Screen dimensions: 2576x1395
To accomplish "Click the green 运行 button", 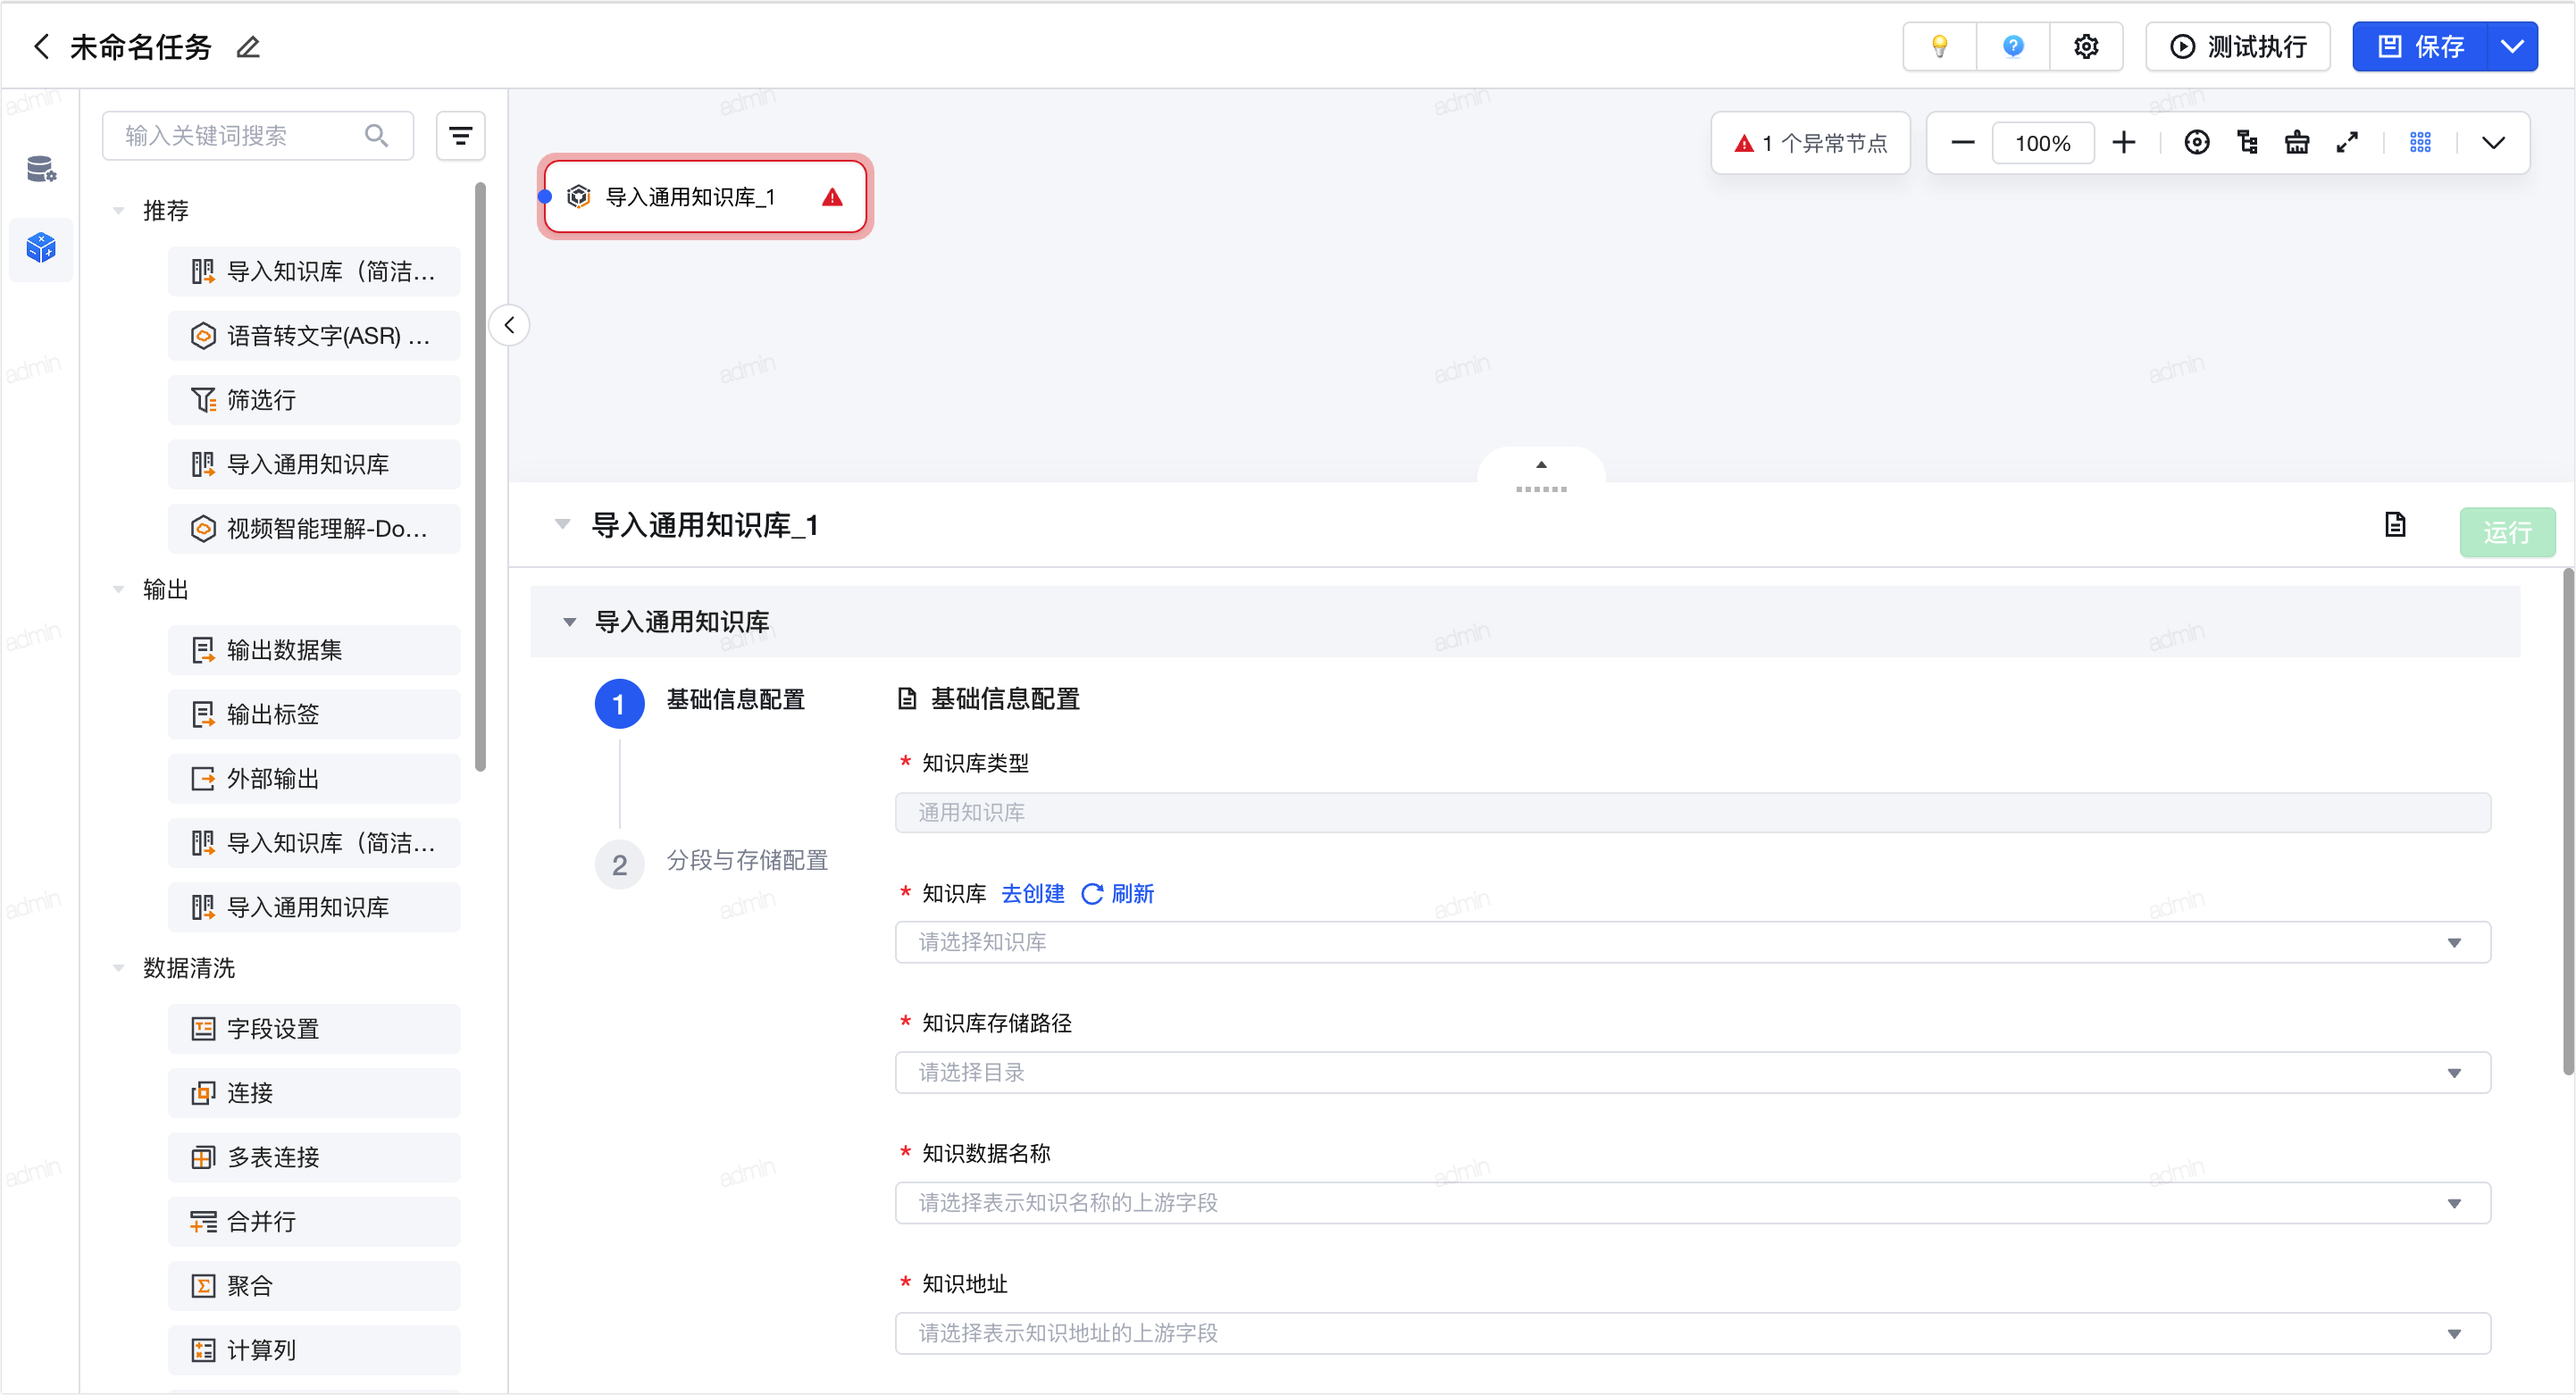I will click(x=2507, y=531).
